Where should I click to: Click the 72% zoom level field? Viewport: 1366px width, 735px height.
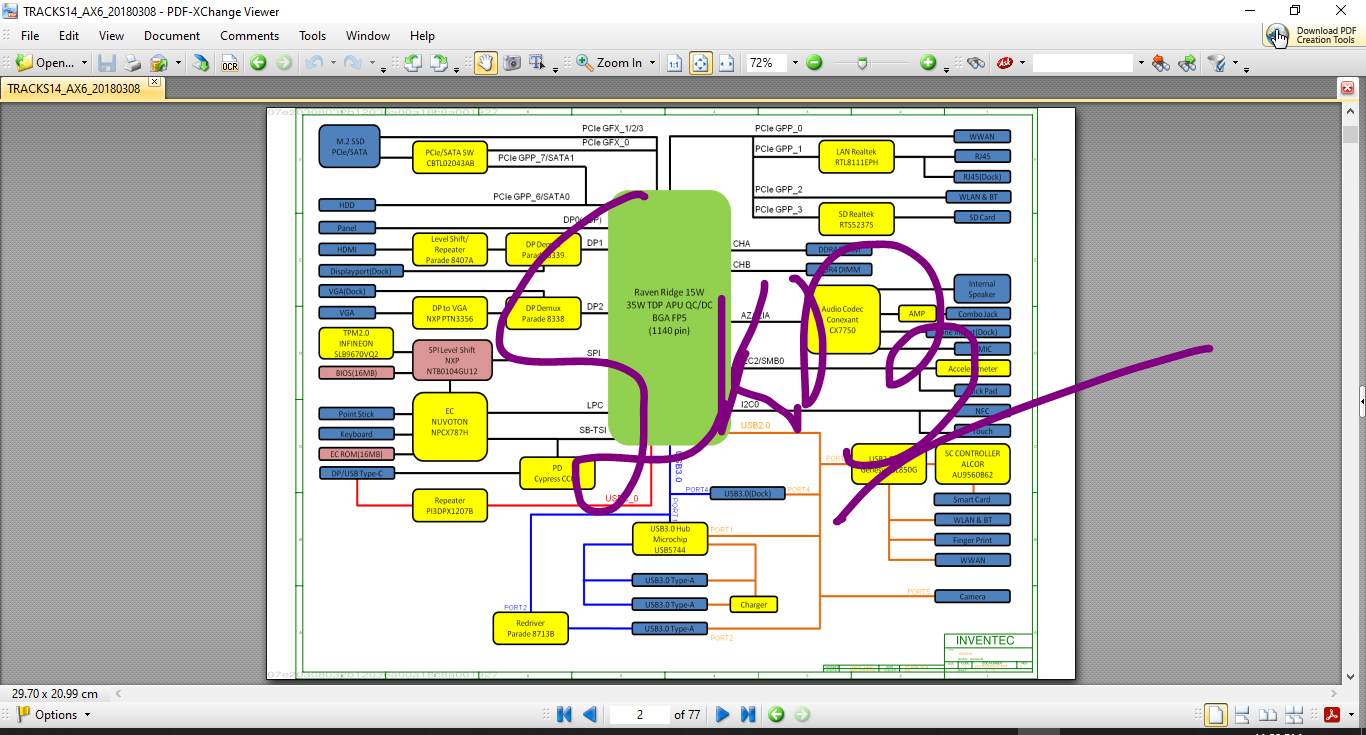pyautogui.click(x=767, y=63)
